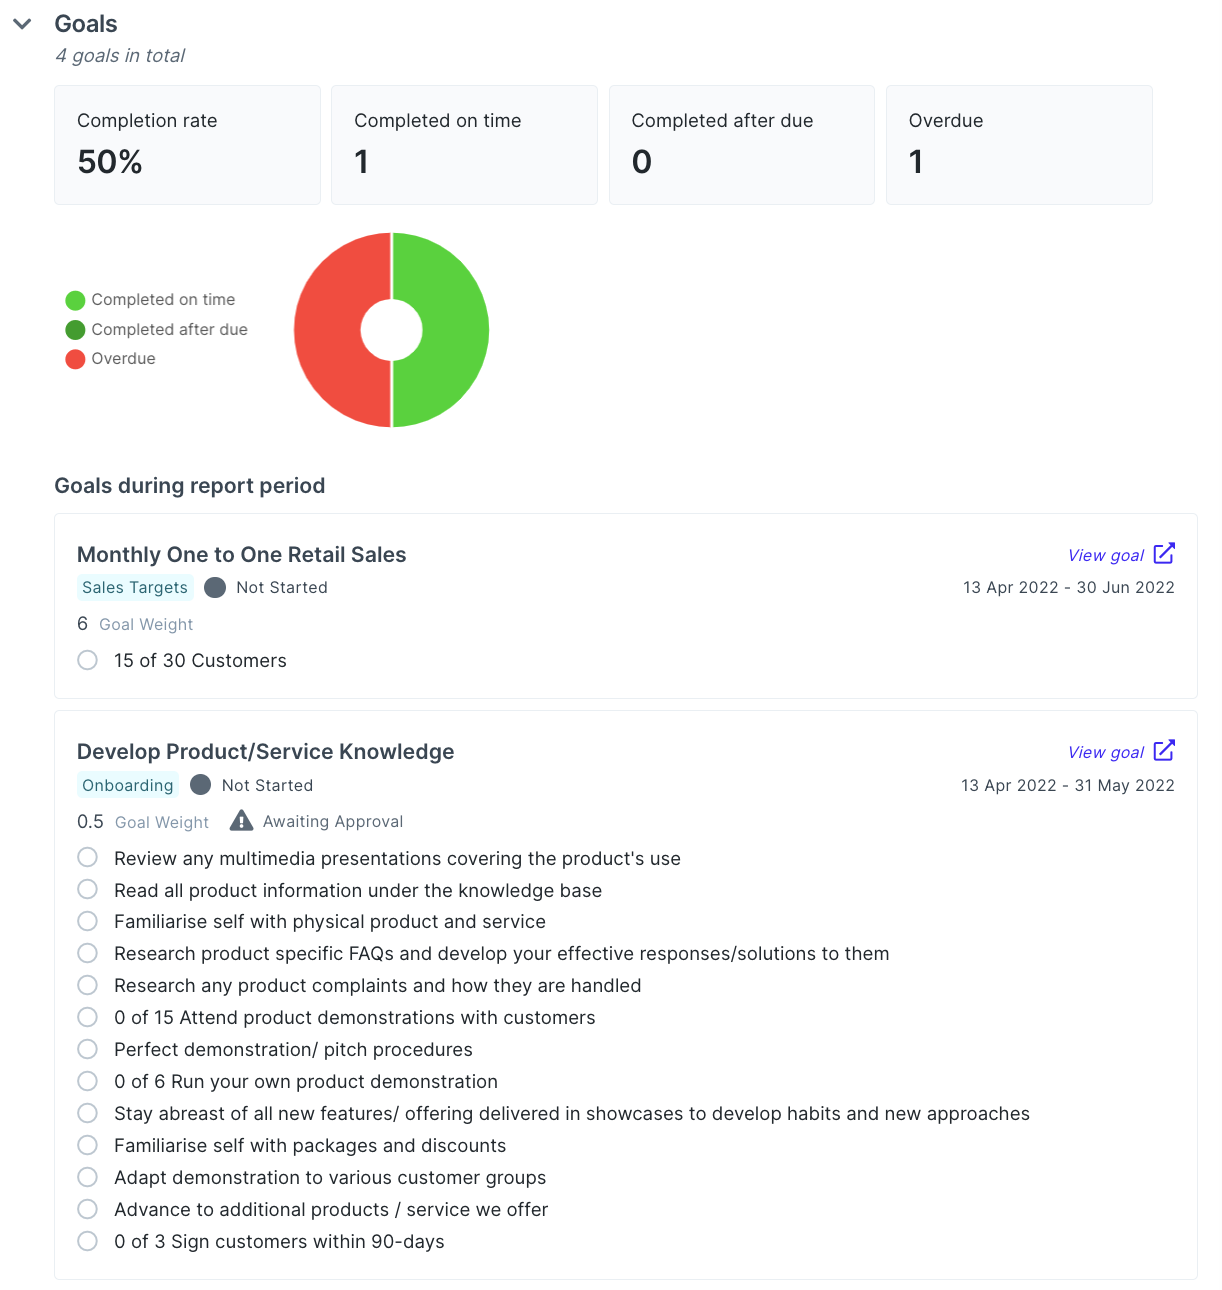1222x1290 pixels.
Task: Check Familiarise self with physical product and service
Action: pos(87,921)
